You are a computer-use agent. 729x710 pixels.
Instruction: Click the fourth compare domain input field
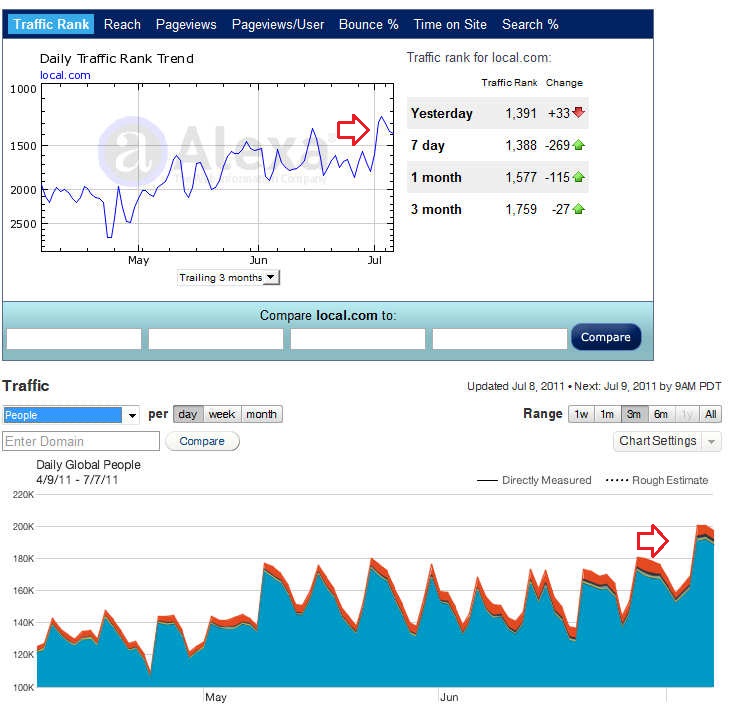[500, 338]
